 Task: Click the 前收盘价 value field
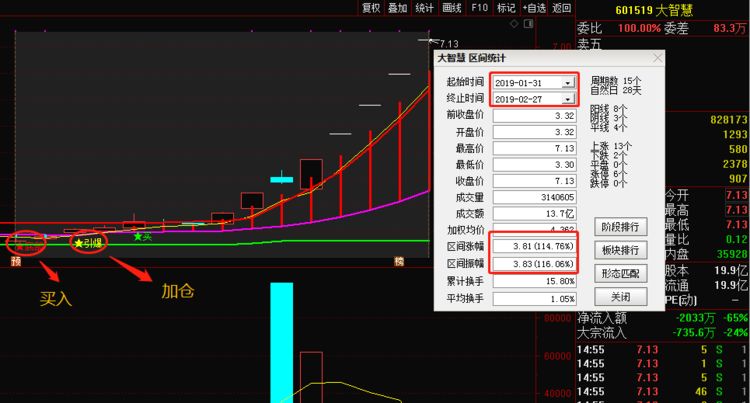tap(534, 116)
